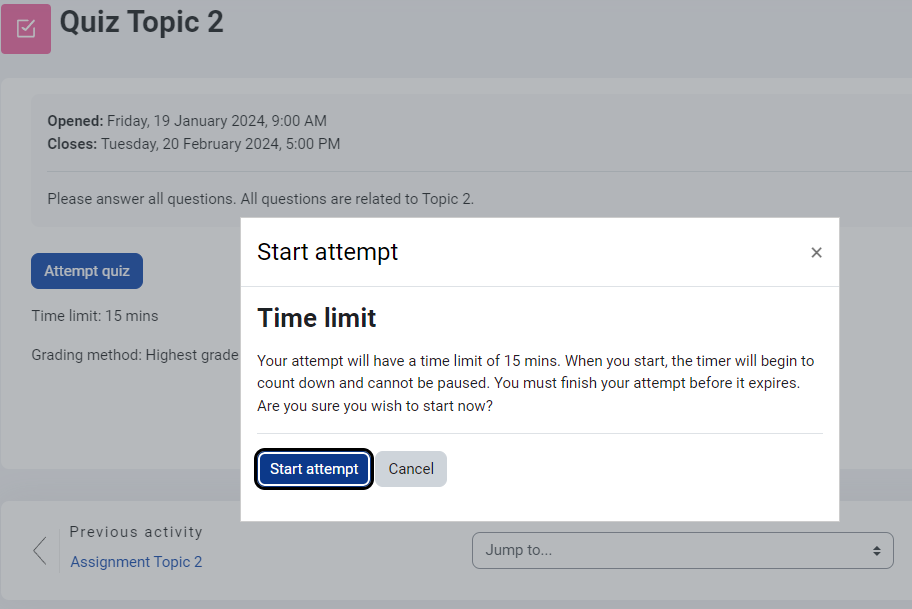Click the Previous activity label
This screenshot has width=912, height=609.
(136, 532)
